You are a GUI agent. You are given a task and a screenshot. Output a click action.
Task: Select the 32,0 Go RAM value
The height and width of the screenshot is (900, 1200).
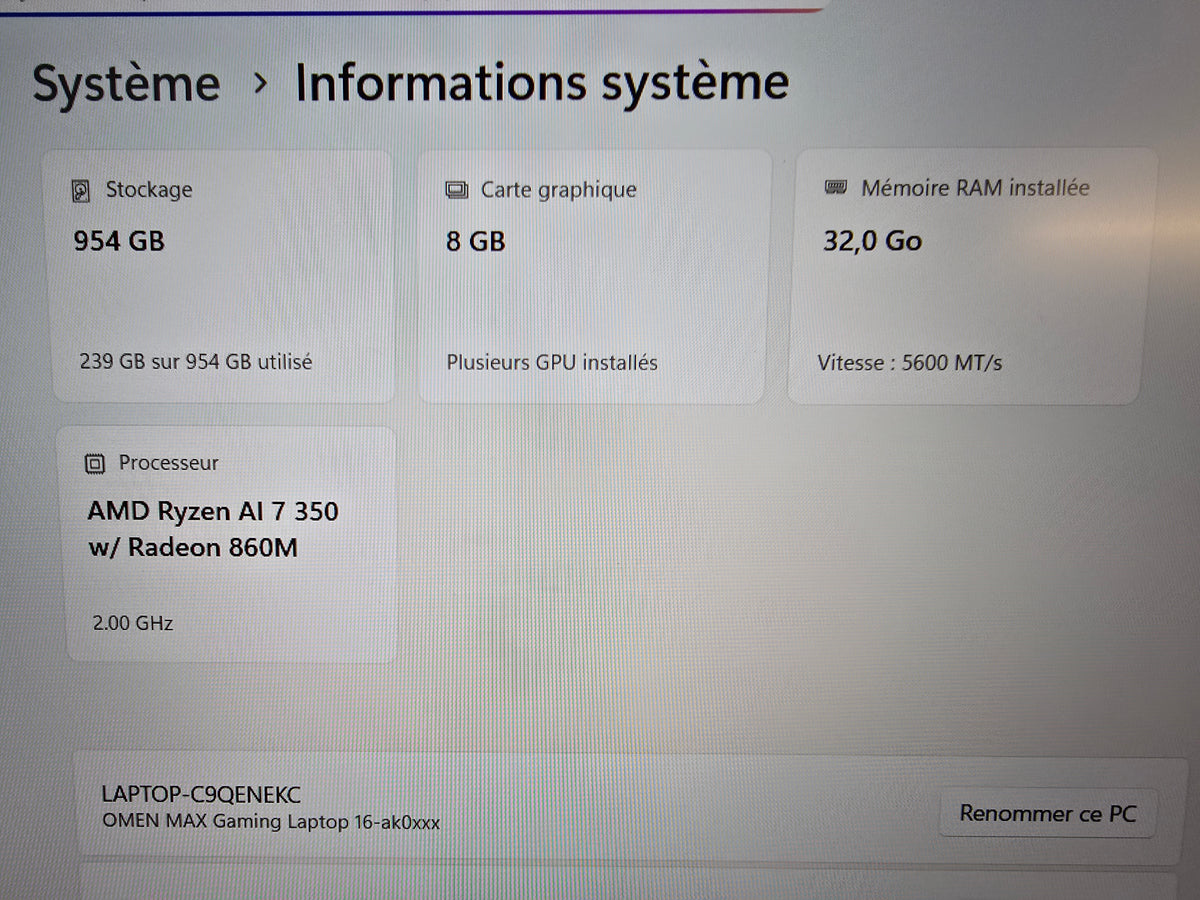pyautogui.click(x=872, y=241)
